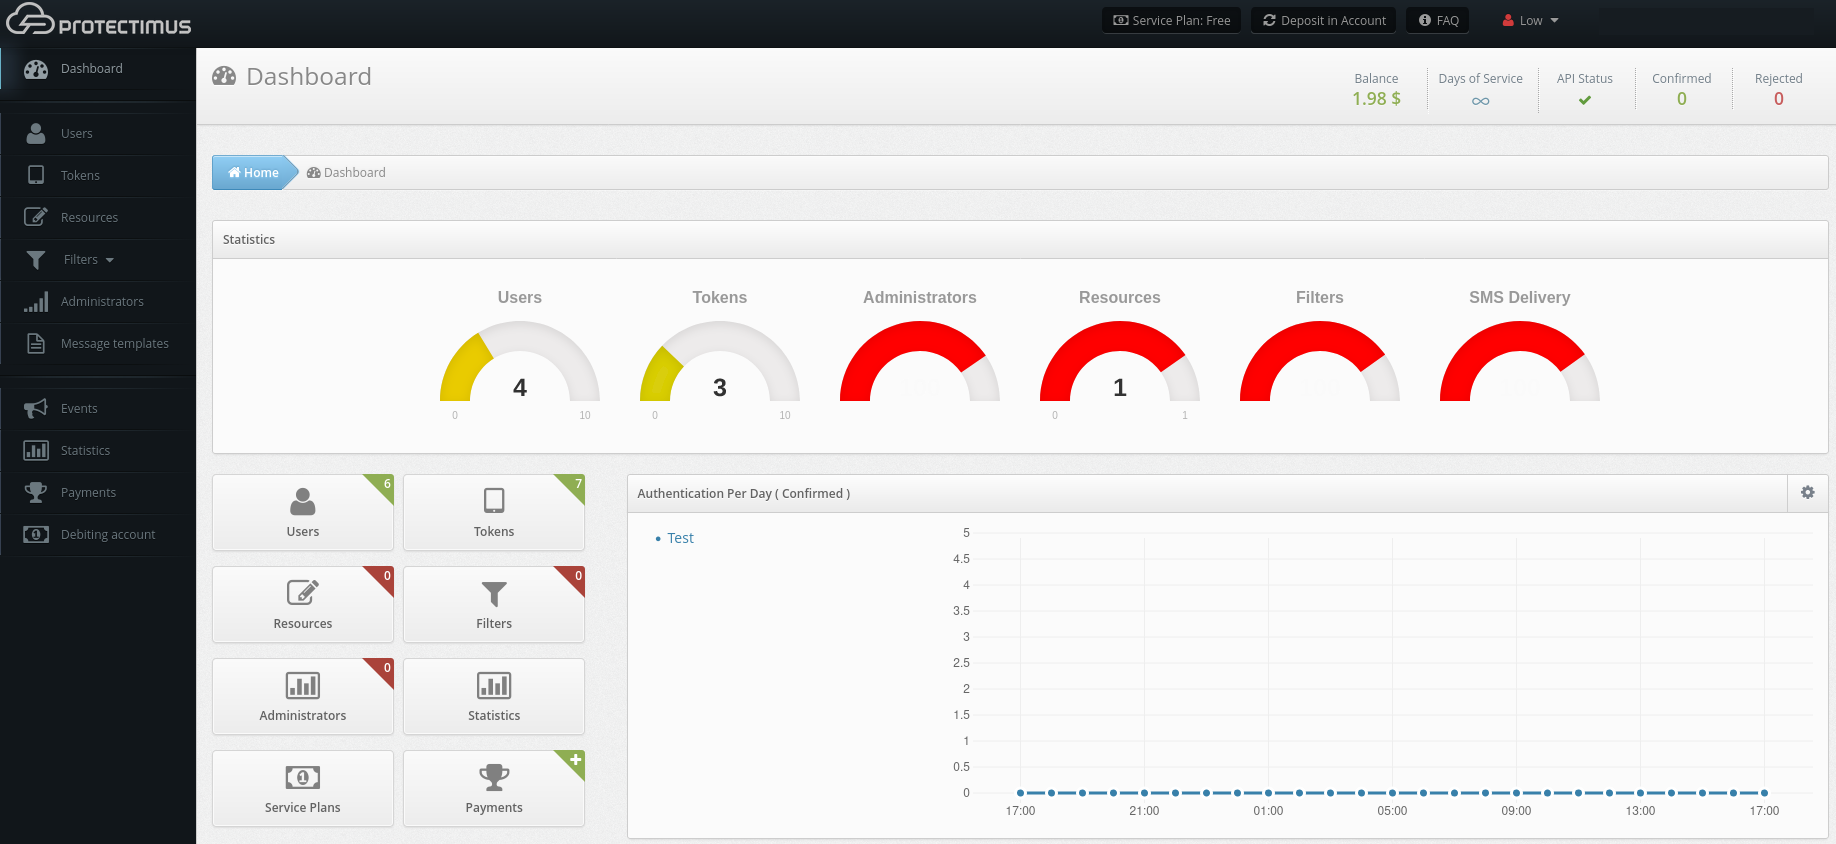Click the Service Plan: Free button
Image resolution: width=1836 pixels, height=844 pixels.
pos(1171,20)
